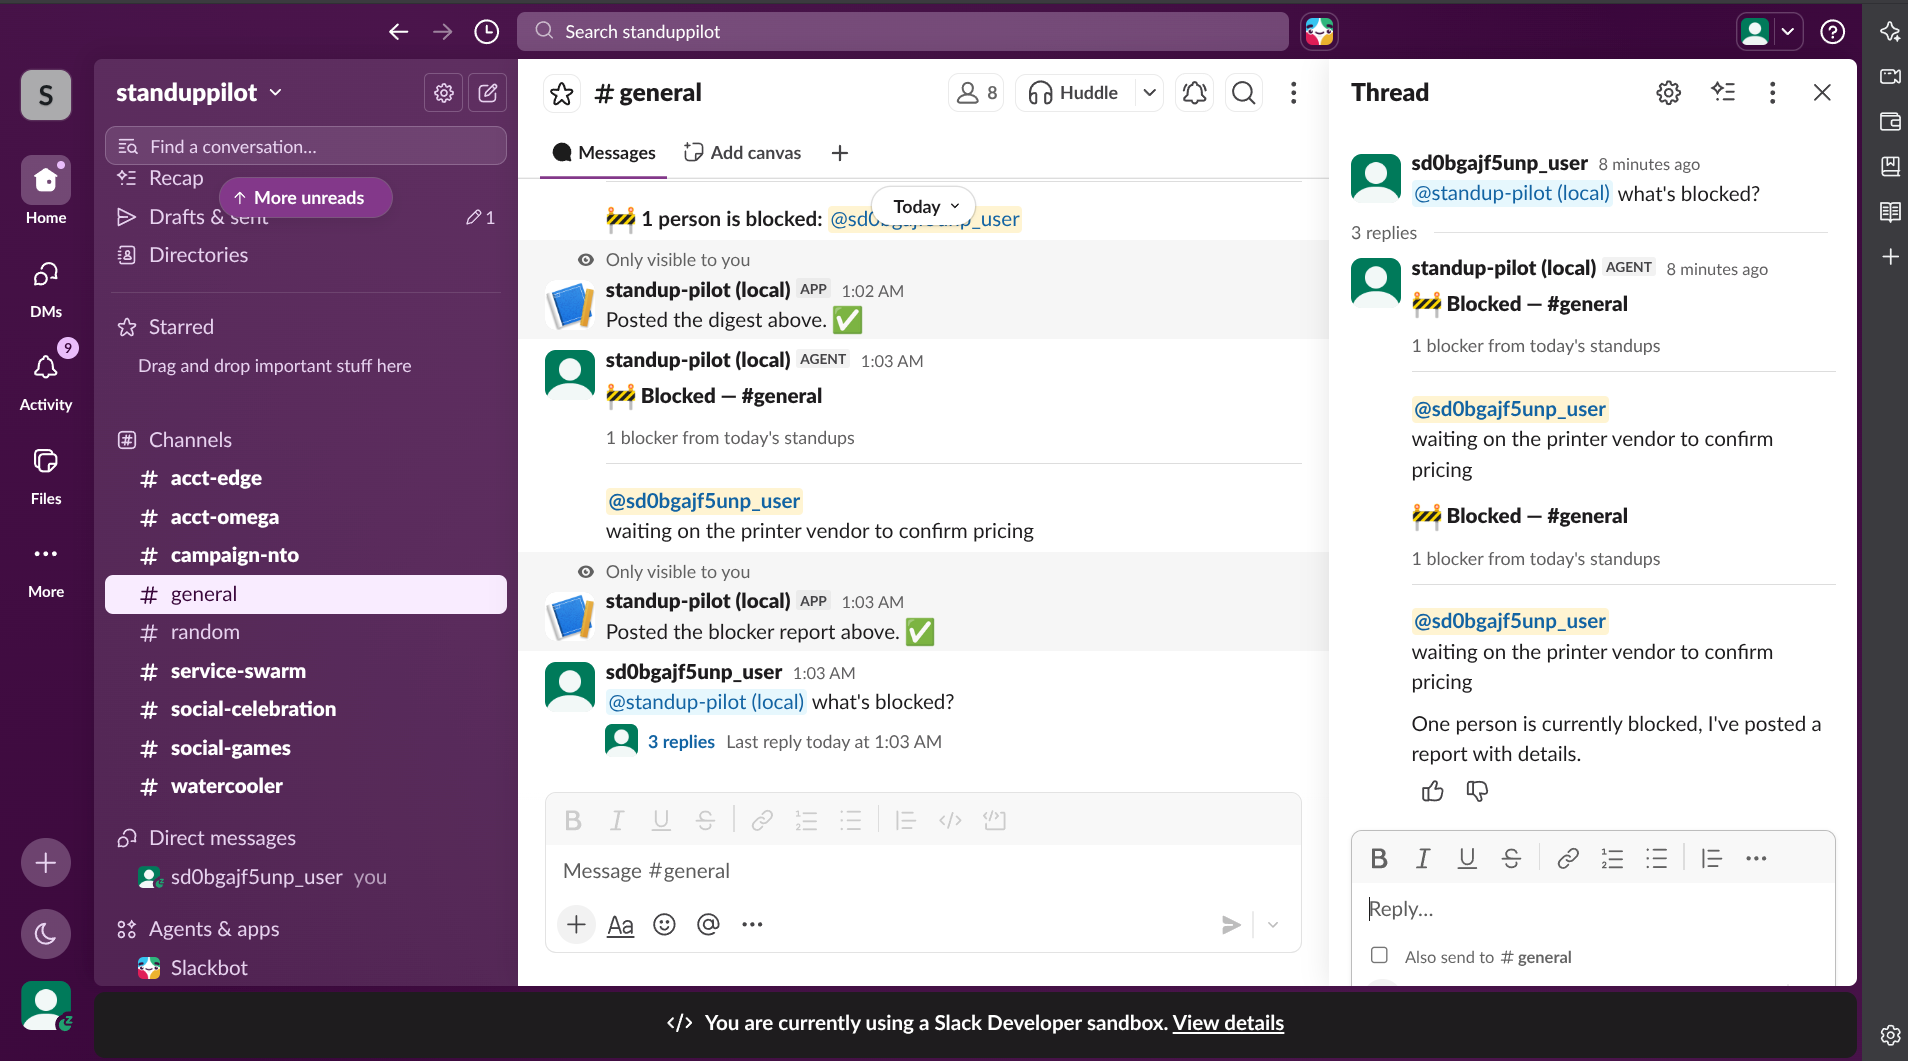Give thumbs up to the agent reply
The height and width of the screenshot is (1061, 1908).
[x=1433, y=792]
